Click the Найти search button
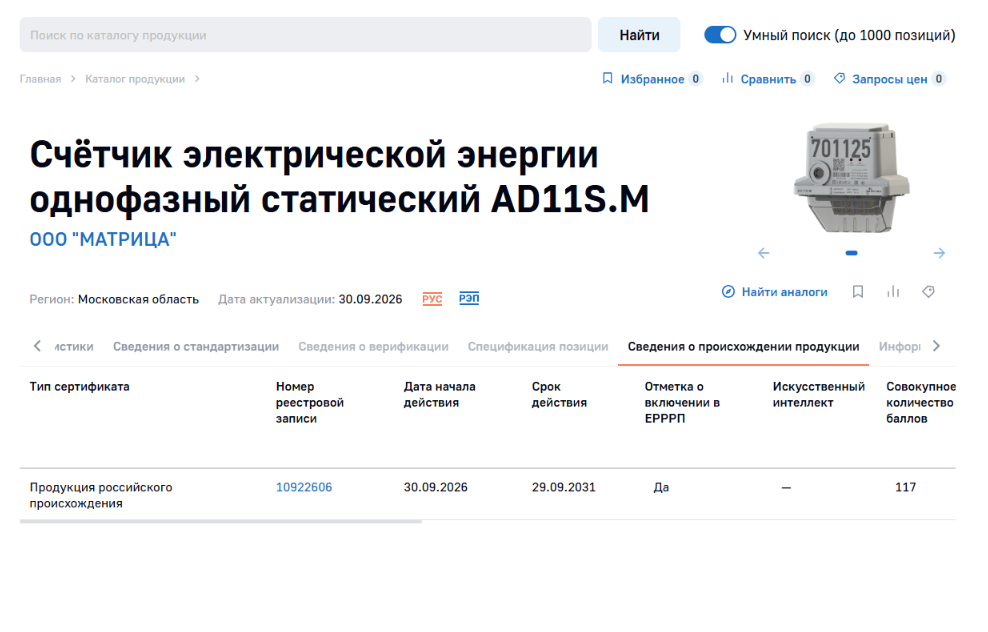Viewport: 988px width, 632px height. tap(638, 35)
